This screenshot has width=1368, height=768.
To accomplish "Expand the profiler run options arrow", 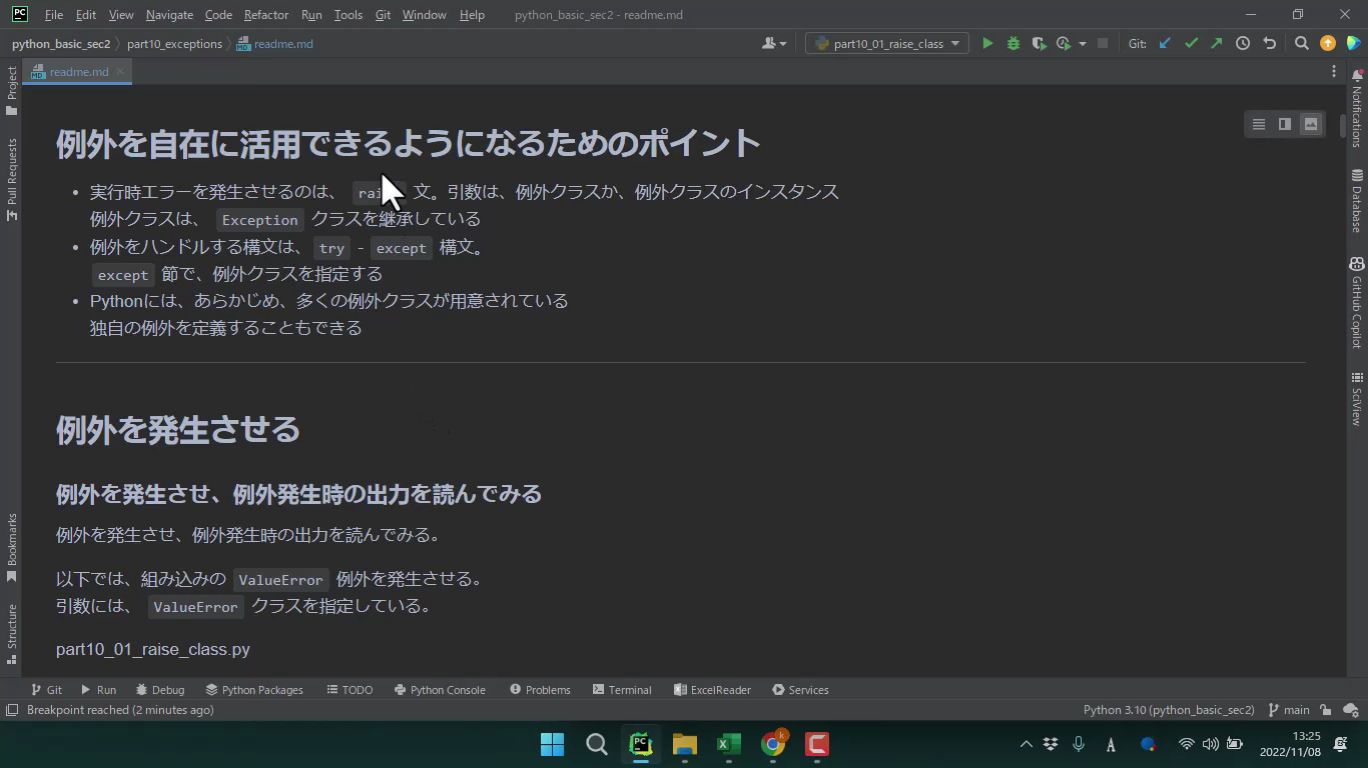I will [1082, 44].
